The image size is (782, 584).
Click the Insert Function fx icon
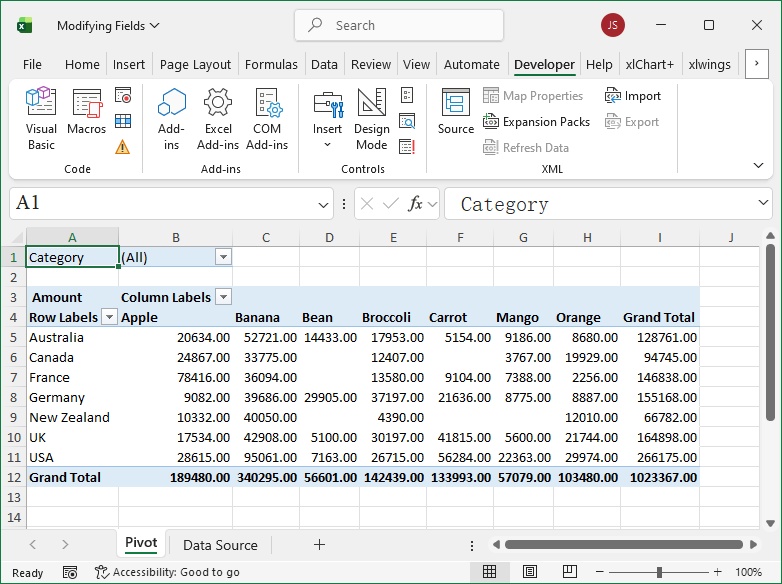415,204
